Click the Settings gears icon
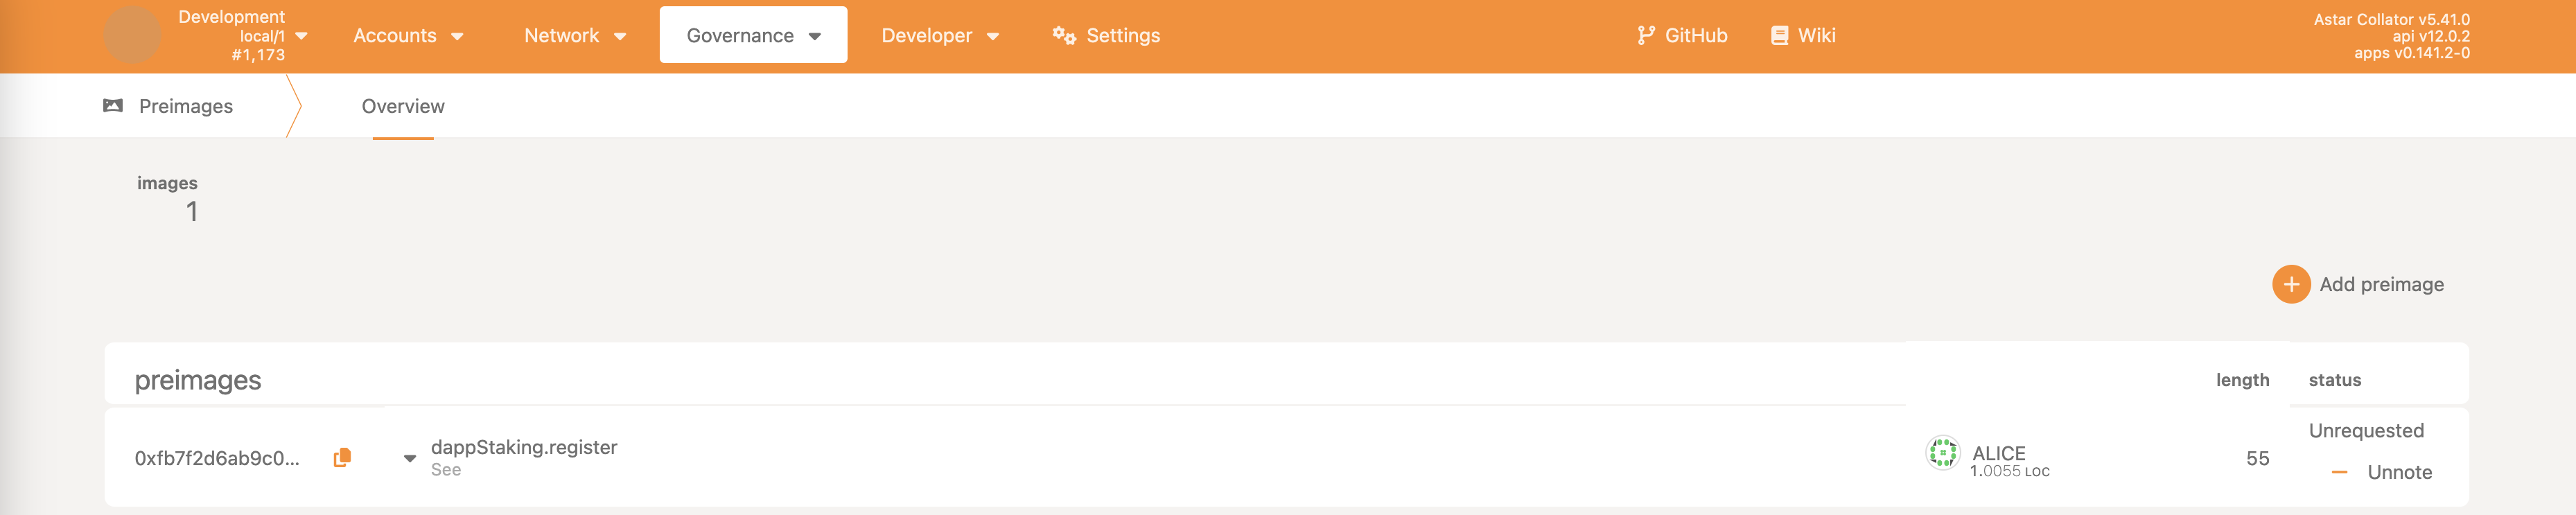Image resolution: width=2576 pixels, height=515 pixels. click(1063, 36)
